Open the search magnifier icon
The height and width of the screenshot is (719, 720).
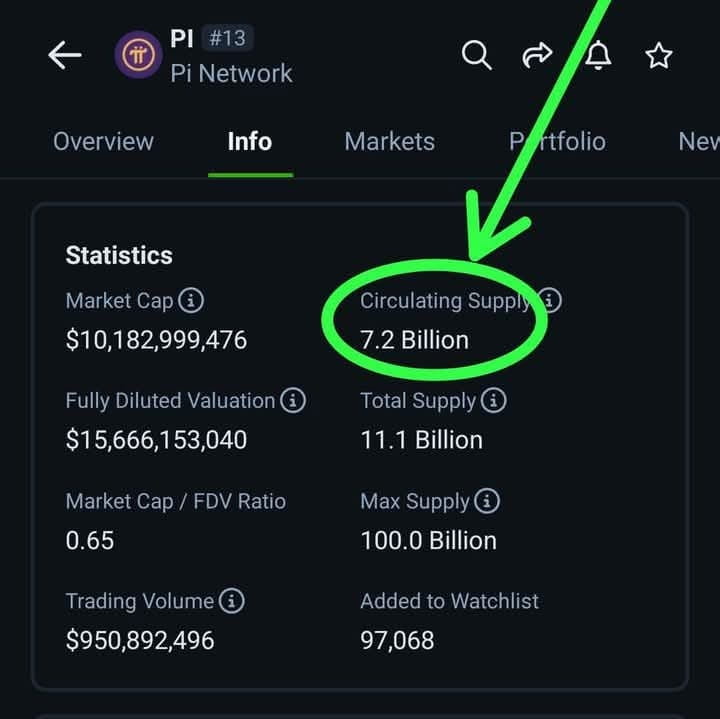point(477,55)
